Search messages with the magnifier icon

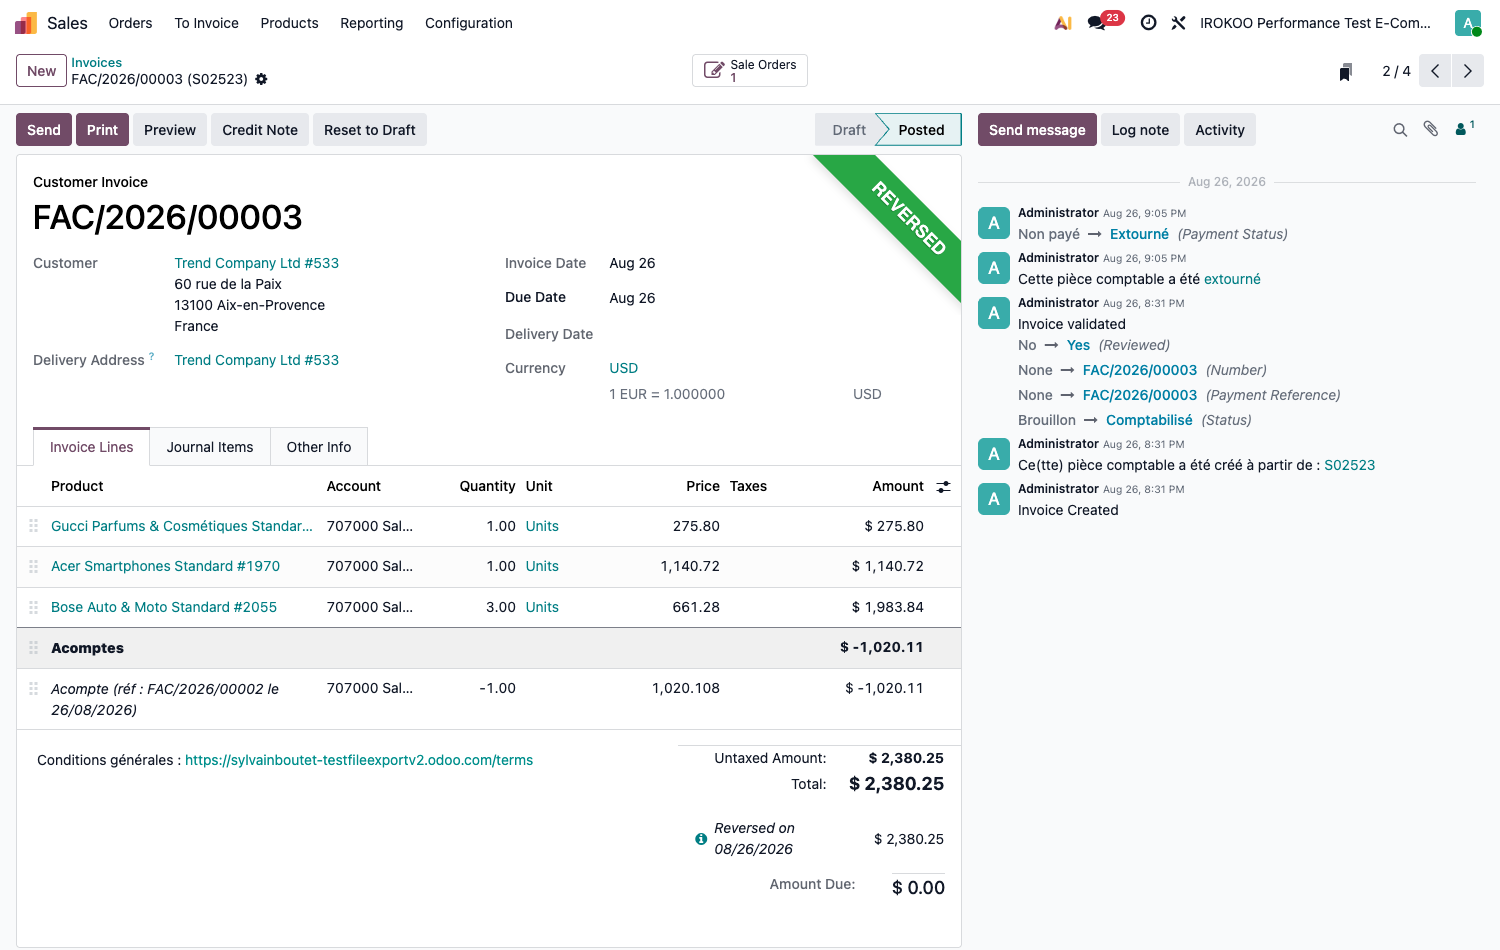click(1400, 130)
